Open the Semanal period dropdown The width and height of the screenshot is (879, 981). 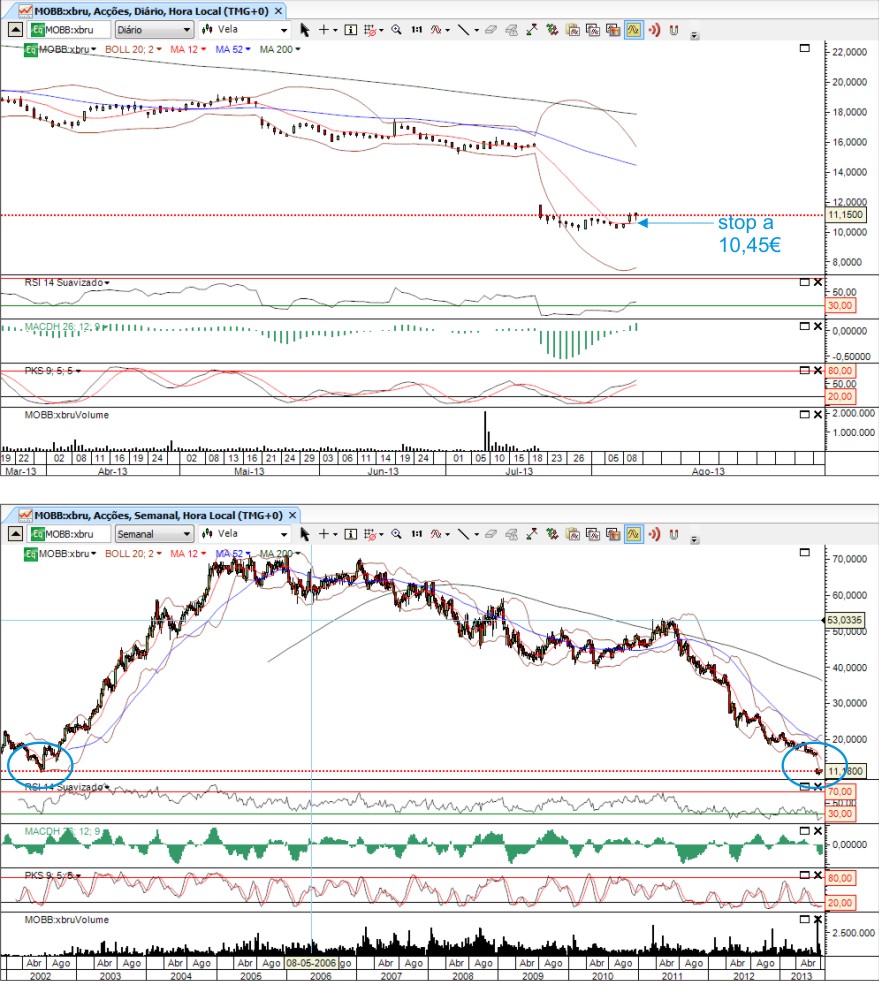click(x=153, y=534)
